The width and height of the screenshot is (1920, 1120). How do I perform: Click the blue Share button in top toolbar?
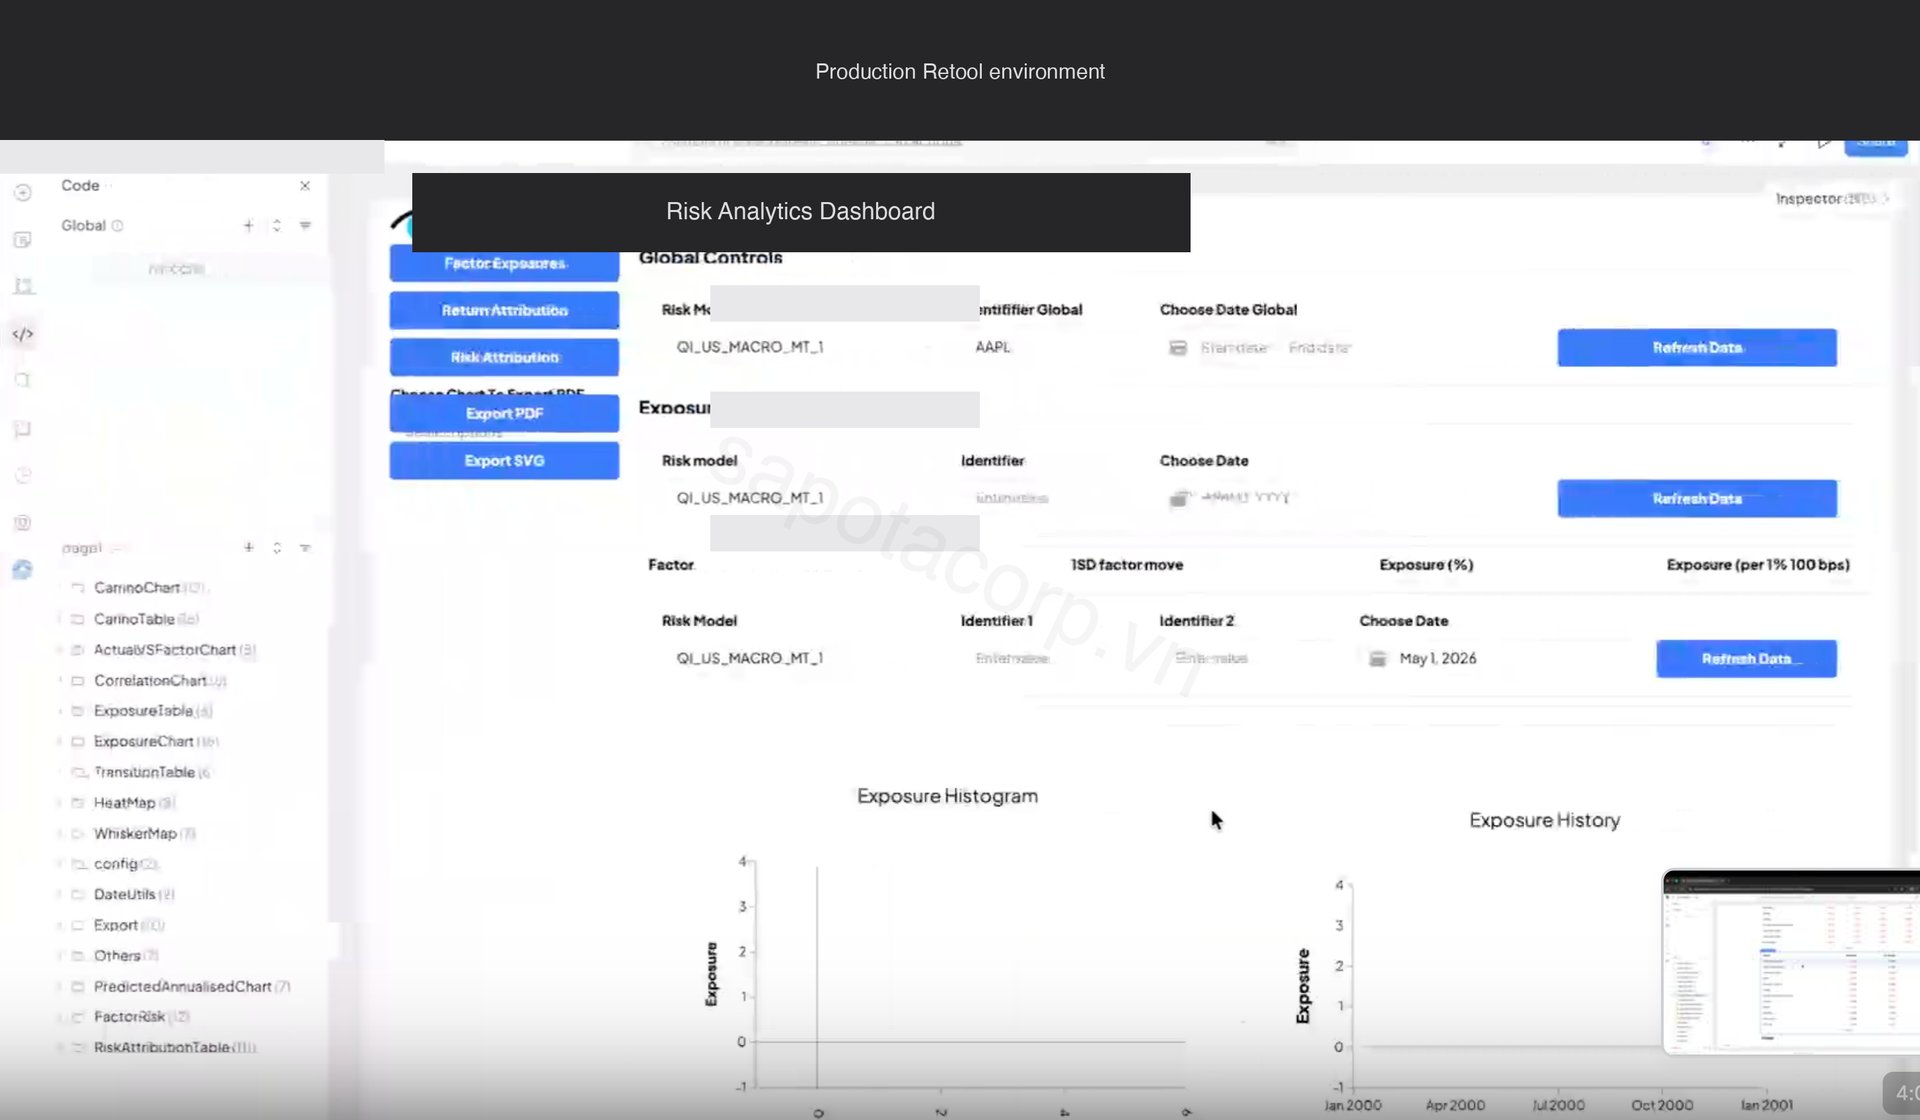click(x=1876, y=144)
